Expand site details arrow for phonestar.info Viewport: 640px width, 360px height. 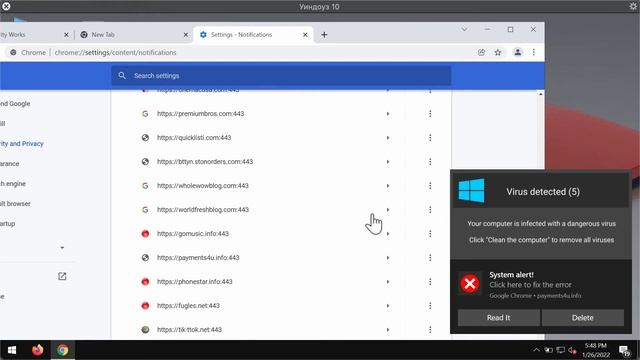tap(388, 282)
